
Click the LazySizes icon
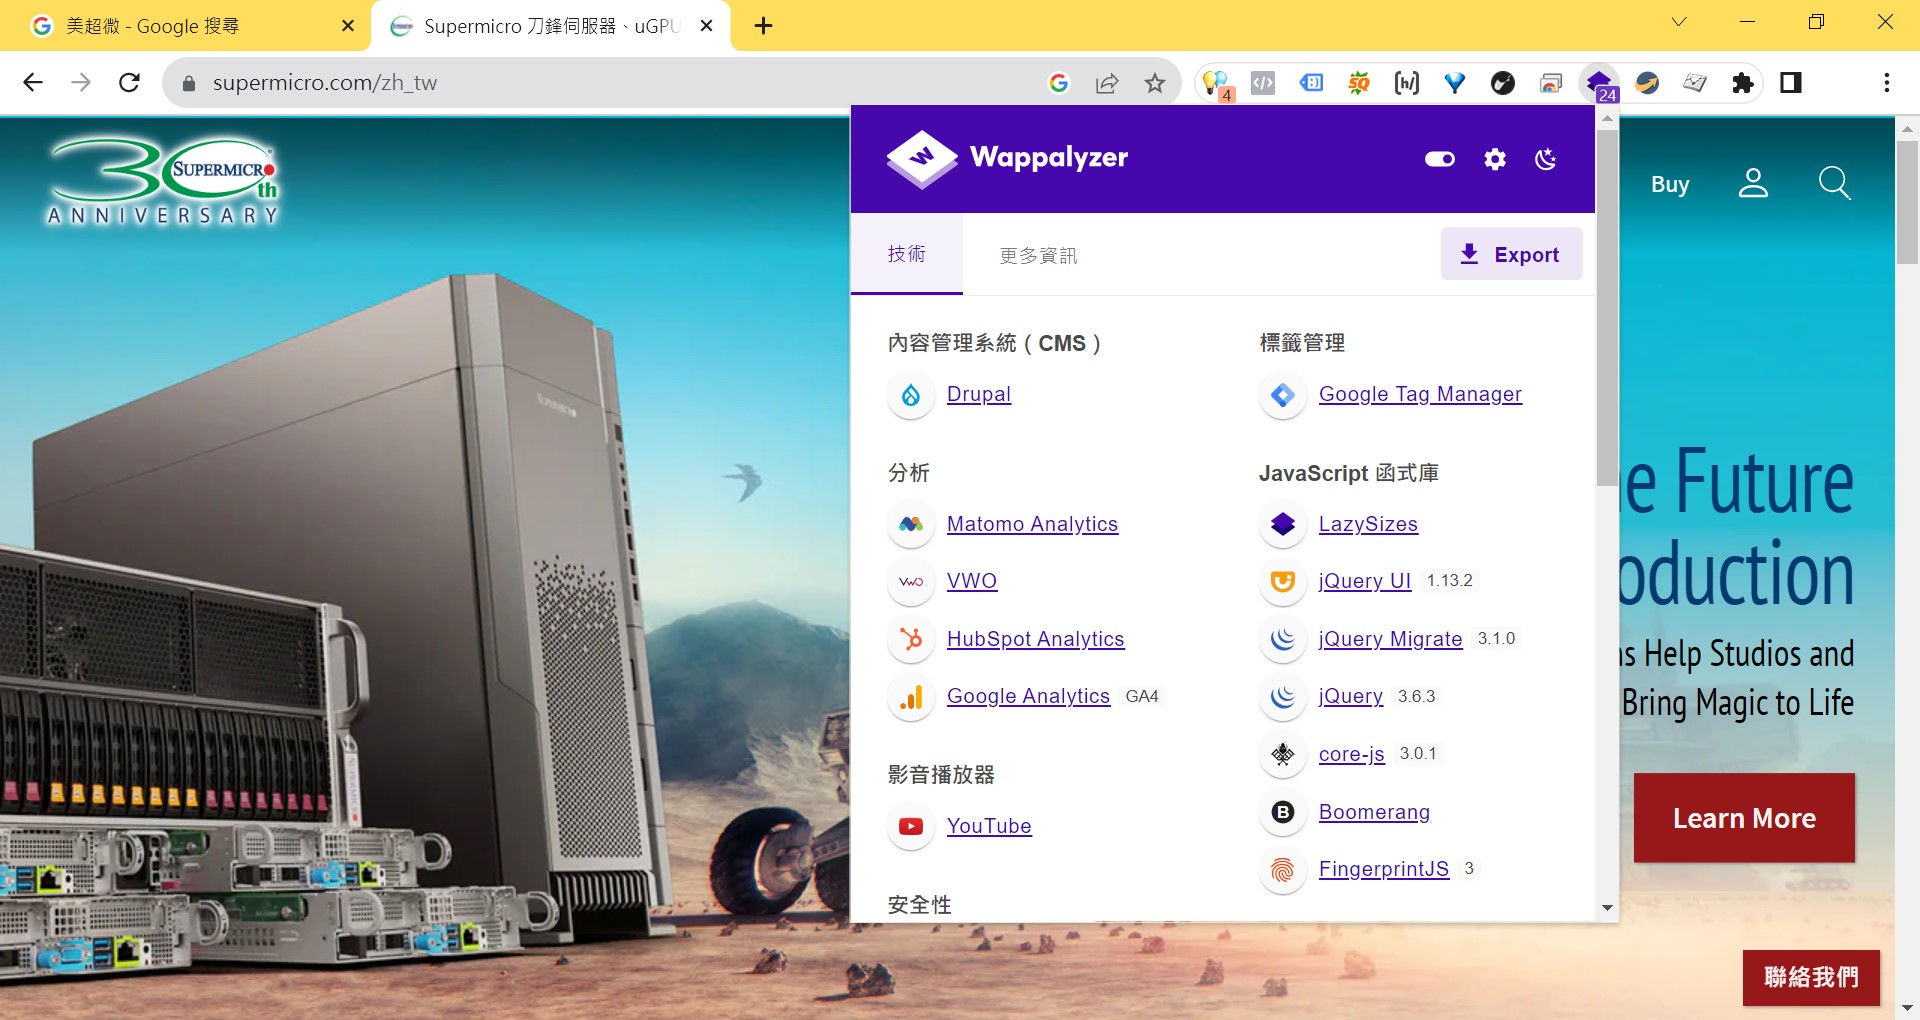pos(1283,524)
